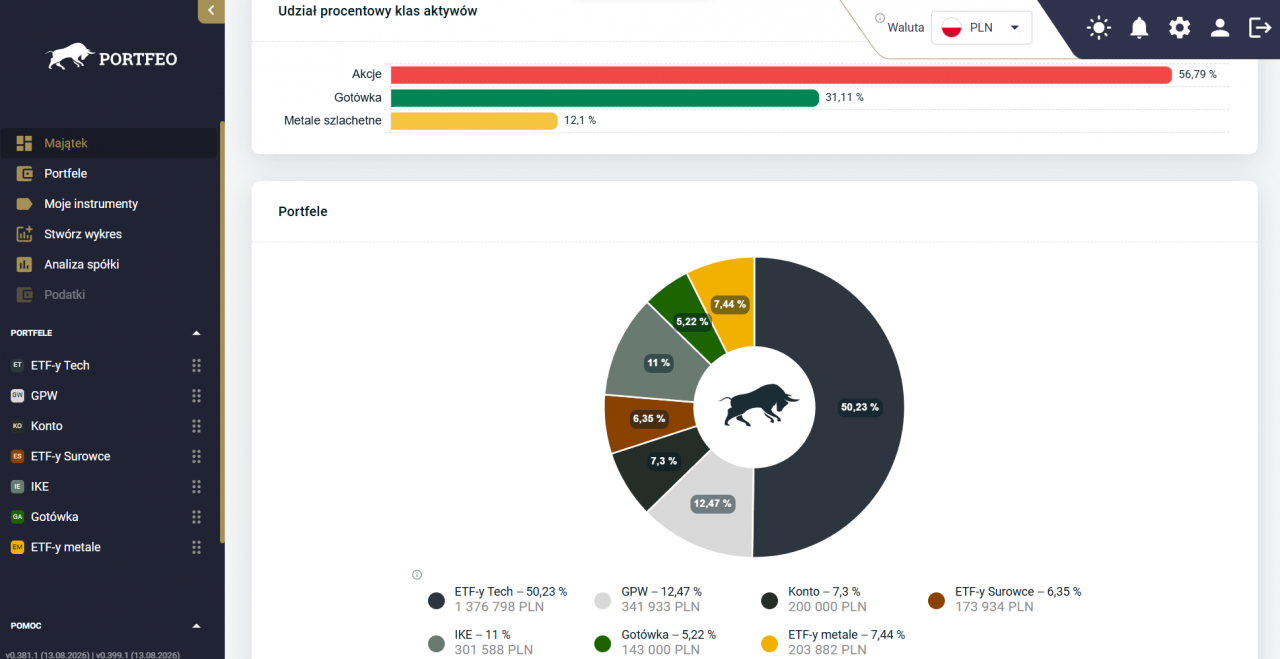Open notifications bell icon
This screenshot has height=659, width=1280.
click(x=1139, y=28)
